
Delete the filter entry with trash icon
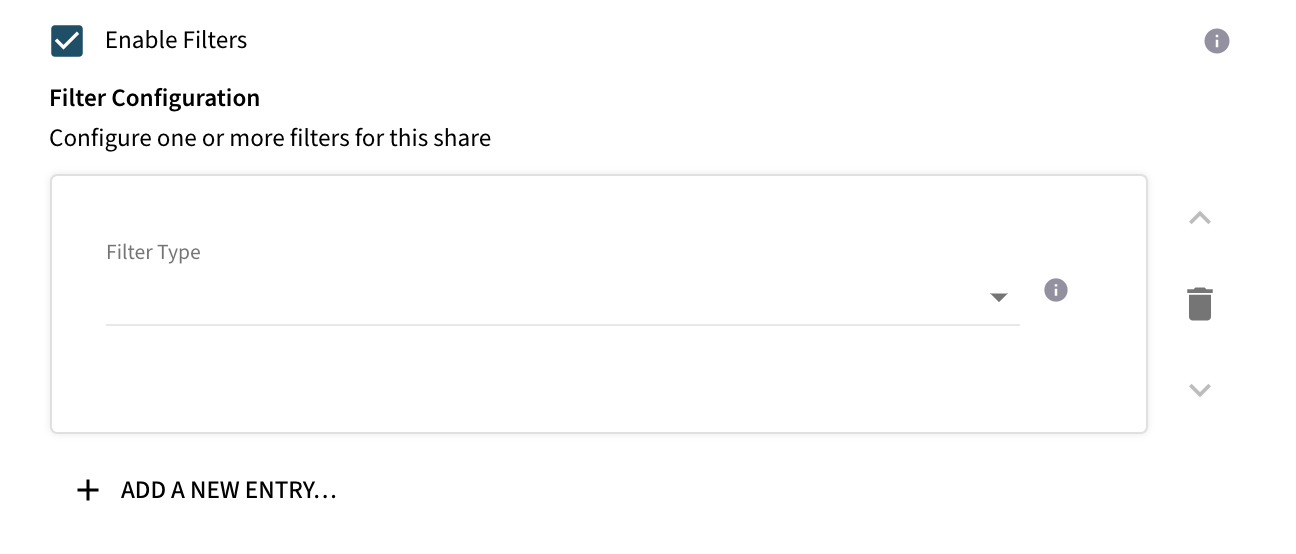(x=1200, y=303)
